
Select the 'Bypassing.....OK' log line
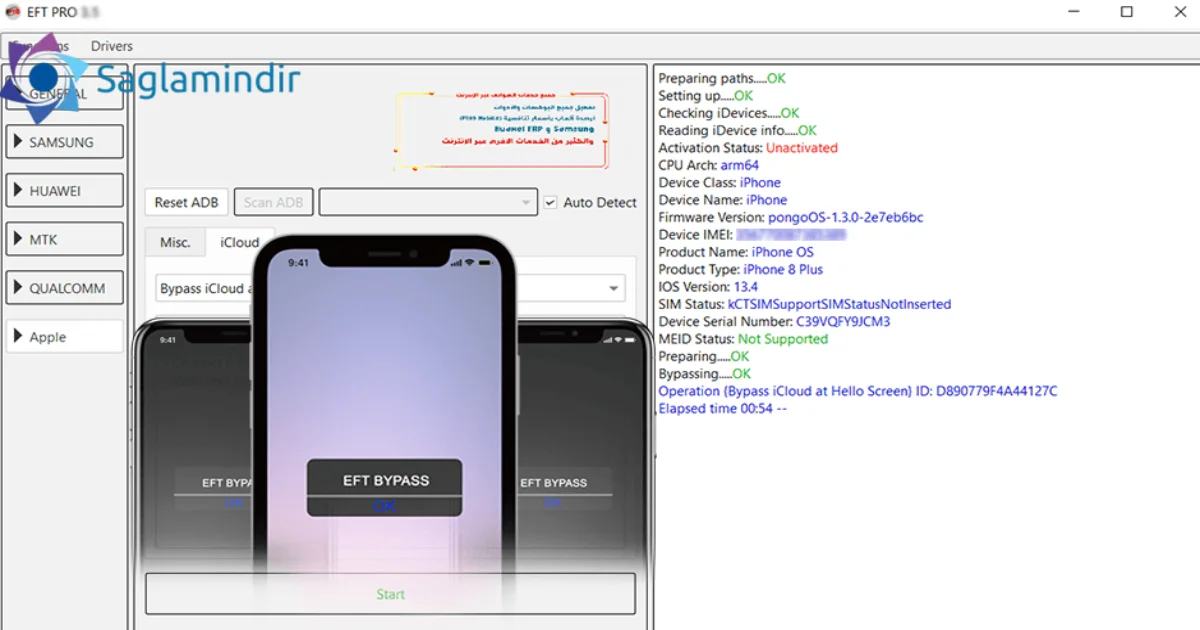coord(705,374)
